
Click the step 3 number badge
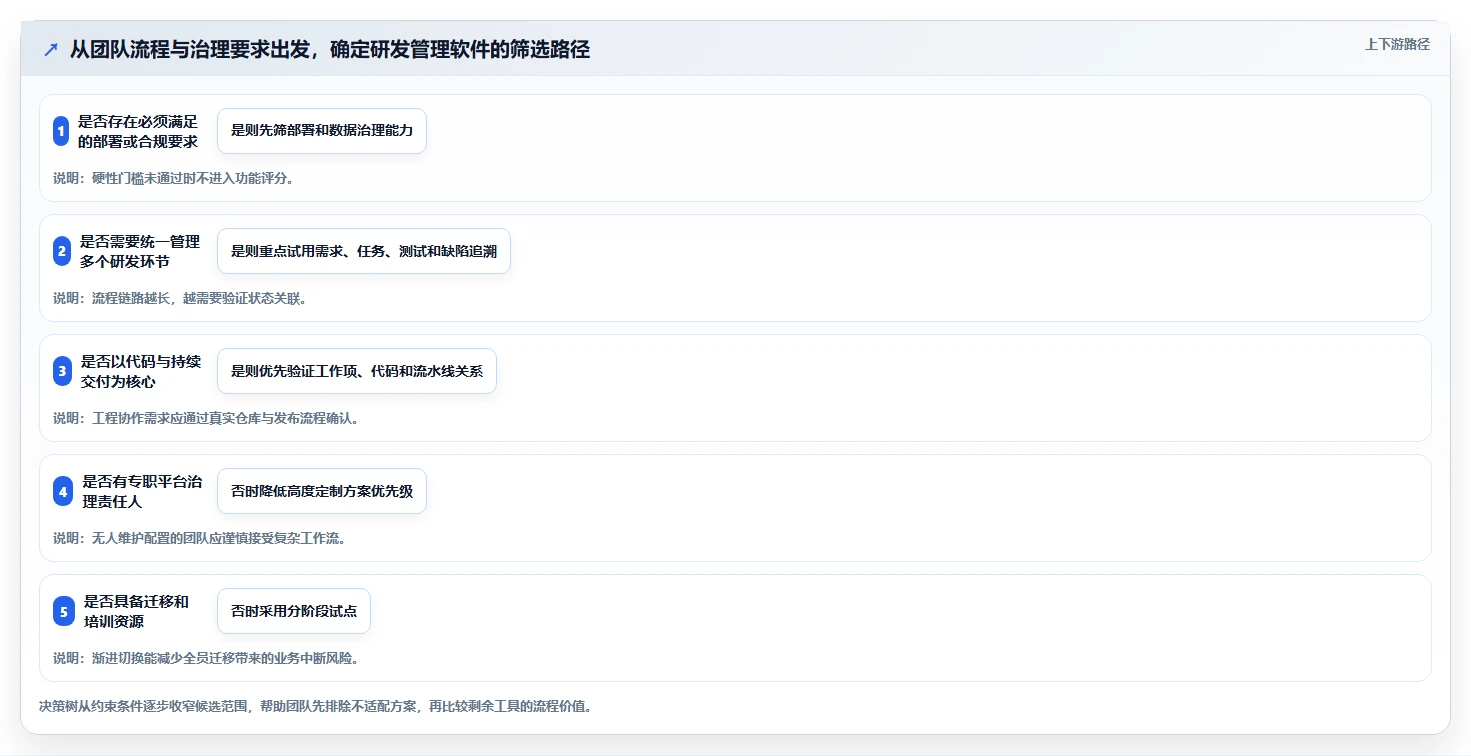[62, 371]
